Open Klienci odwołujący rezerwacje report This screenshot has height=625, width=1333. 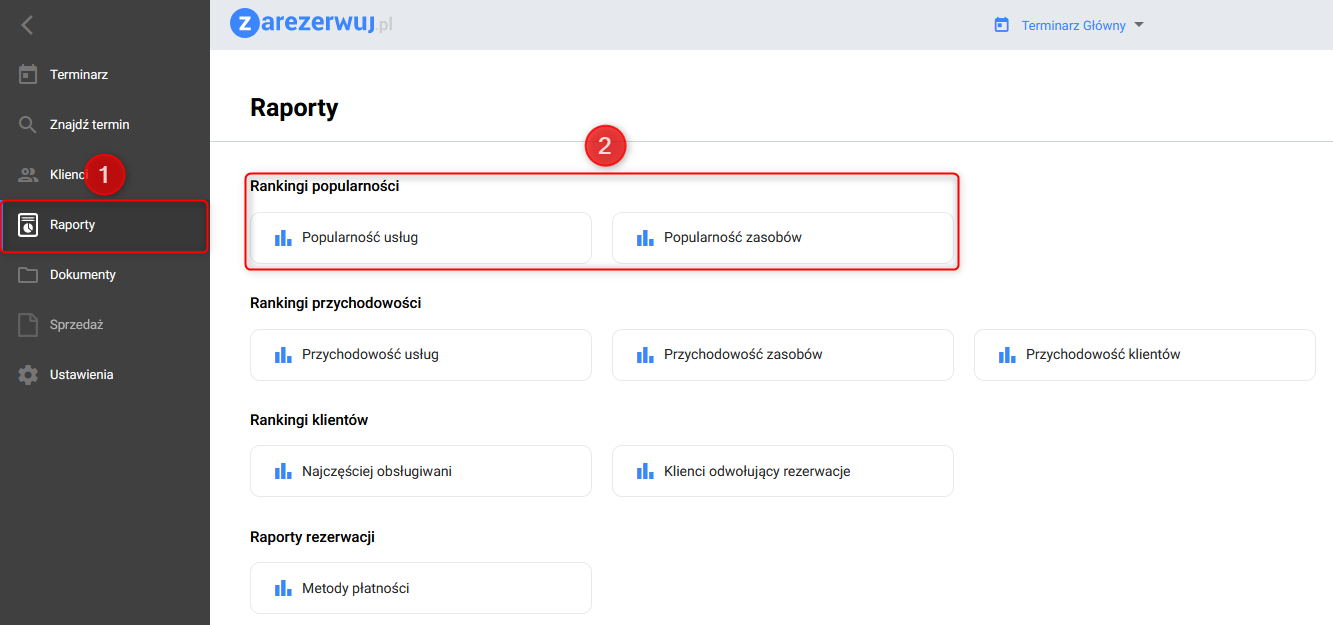pyautogui.click(x=782, y=471)
